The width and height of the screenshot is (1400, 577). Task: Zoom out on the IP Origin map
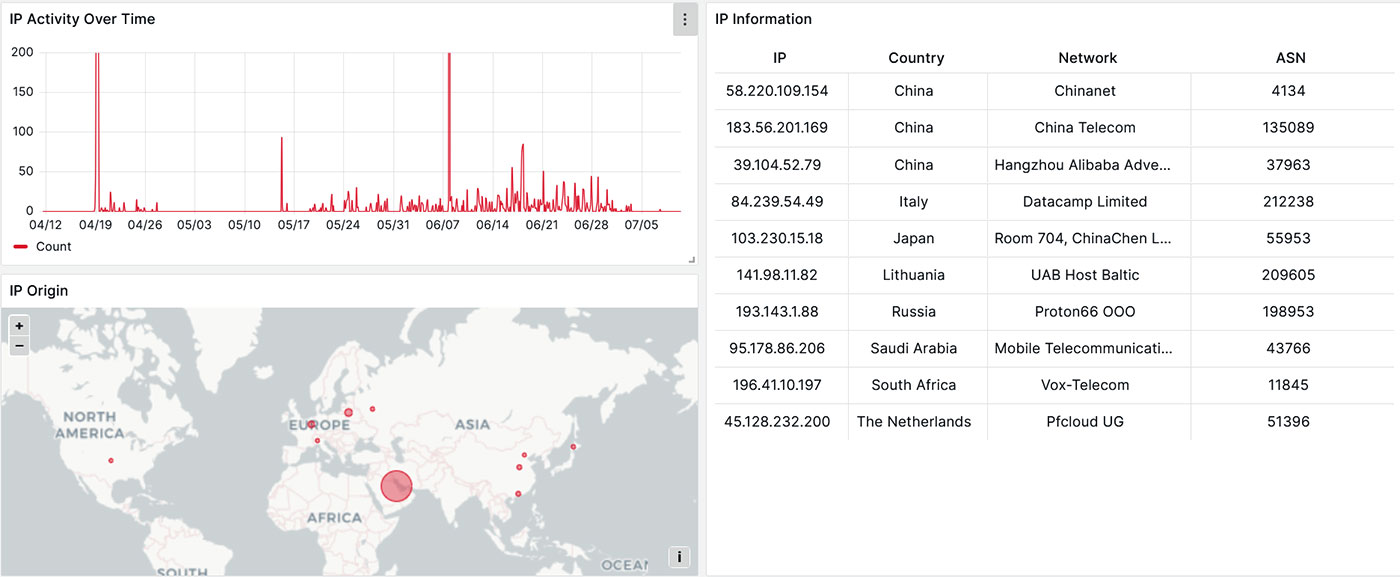[19, 346]
